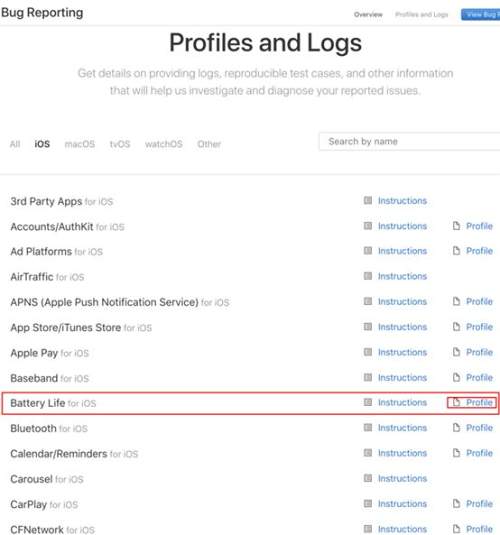
Task: Open the Apple Pay Instructions link
Action: point(402,352)
